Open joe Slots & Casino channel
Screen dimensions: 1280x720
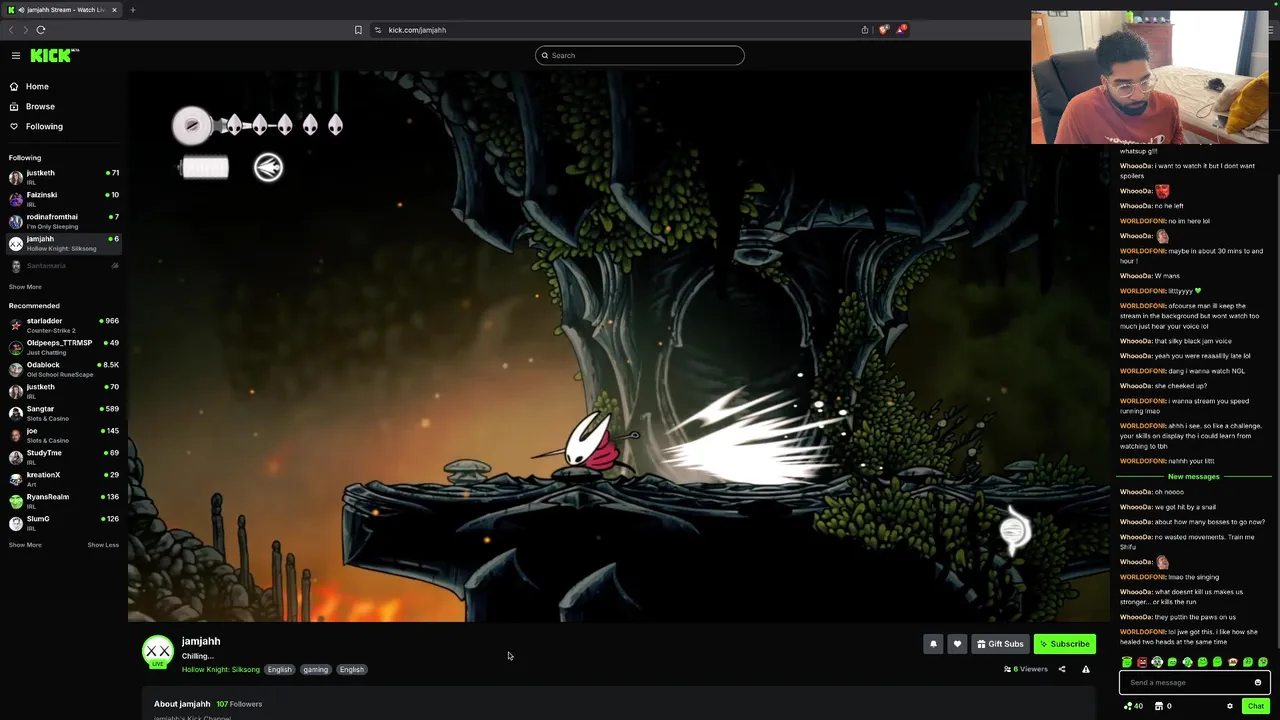[x=63, y=435]
